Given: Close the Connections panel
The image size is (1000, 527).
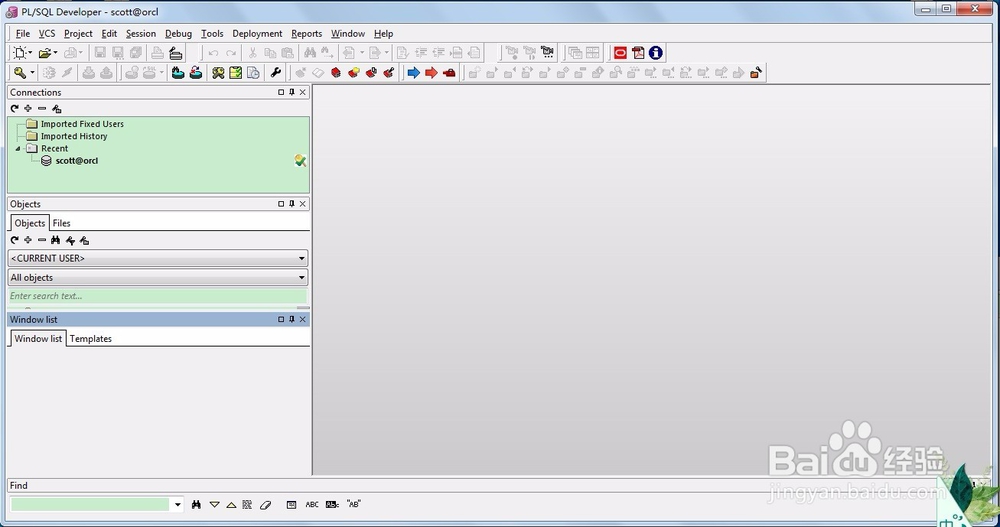Looking at the screenshot, I should click(x=303, y=93).
